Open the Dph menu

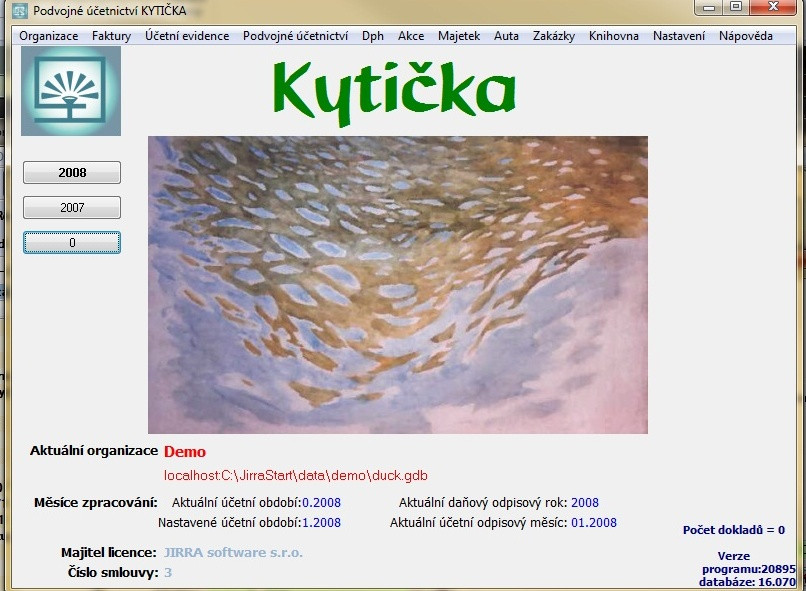tap(373, 36)
